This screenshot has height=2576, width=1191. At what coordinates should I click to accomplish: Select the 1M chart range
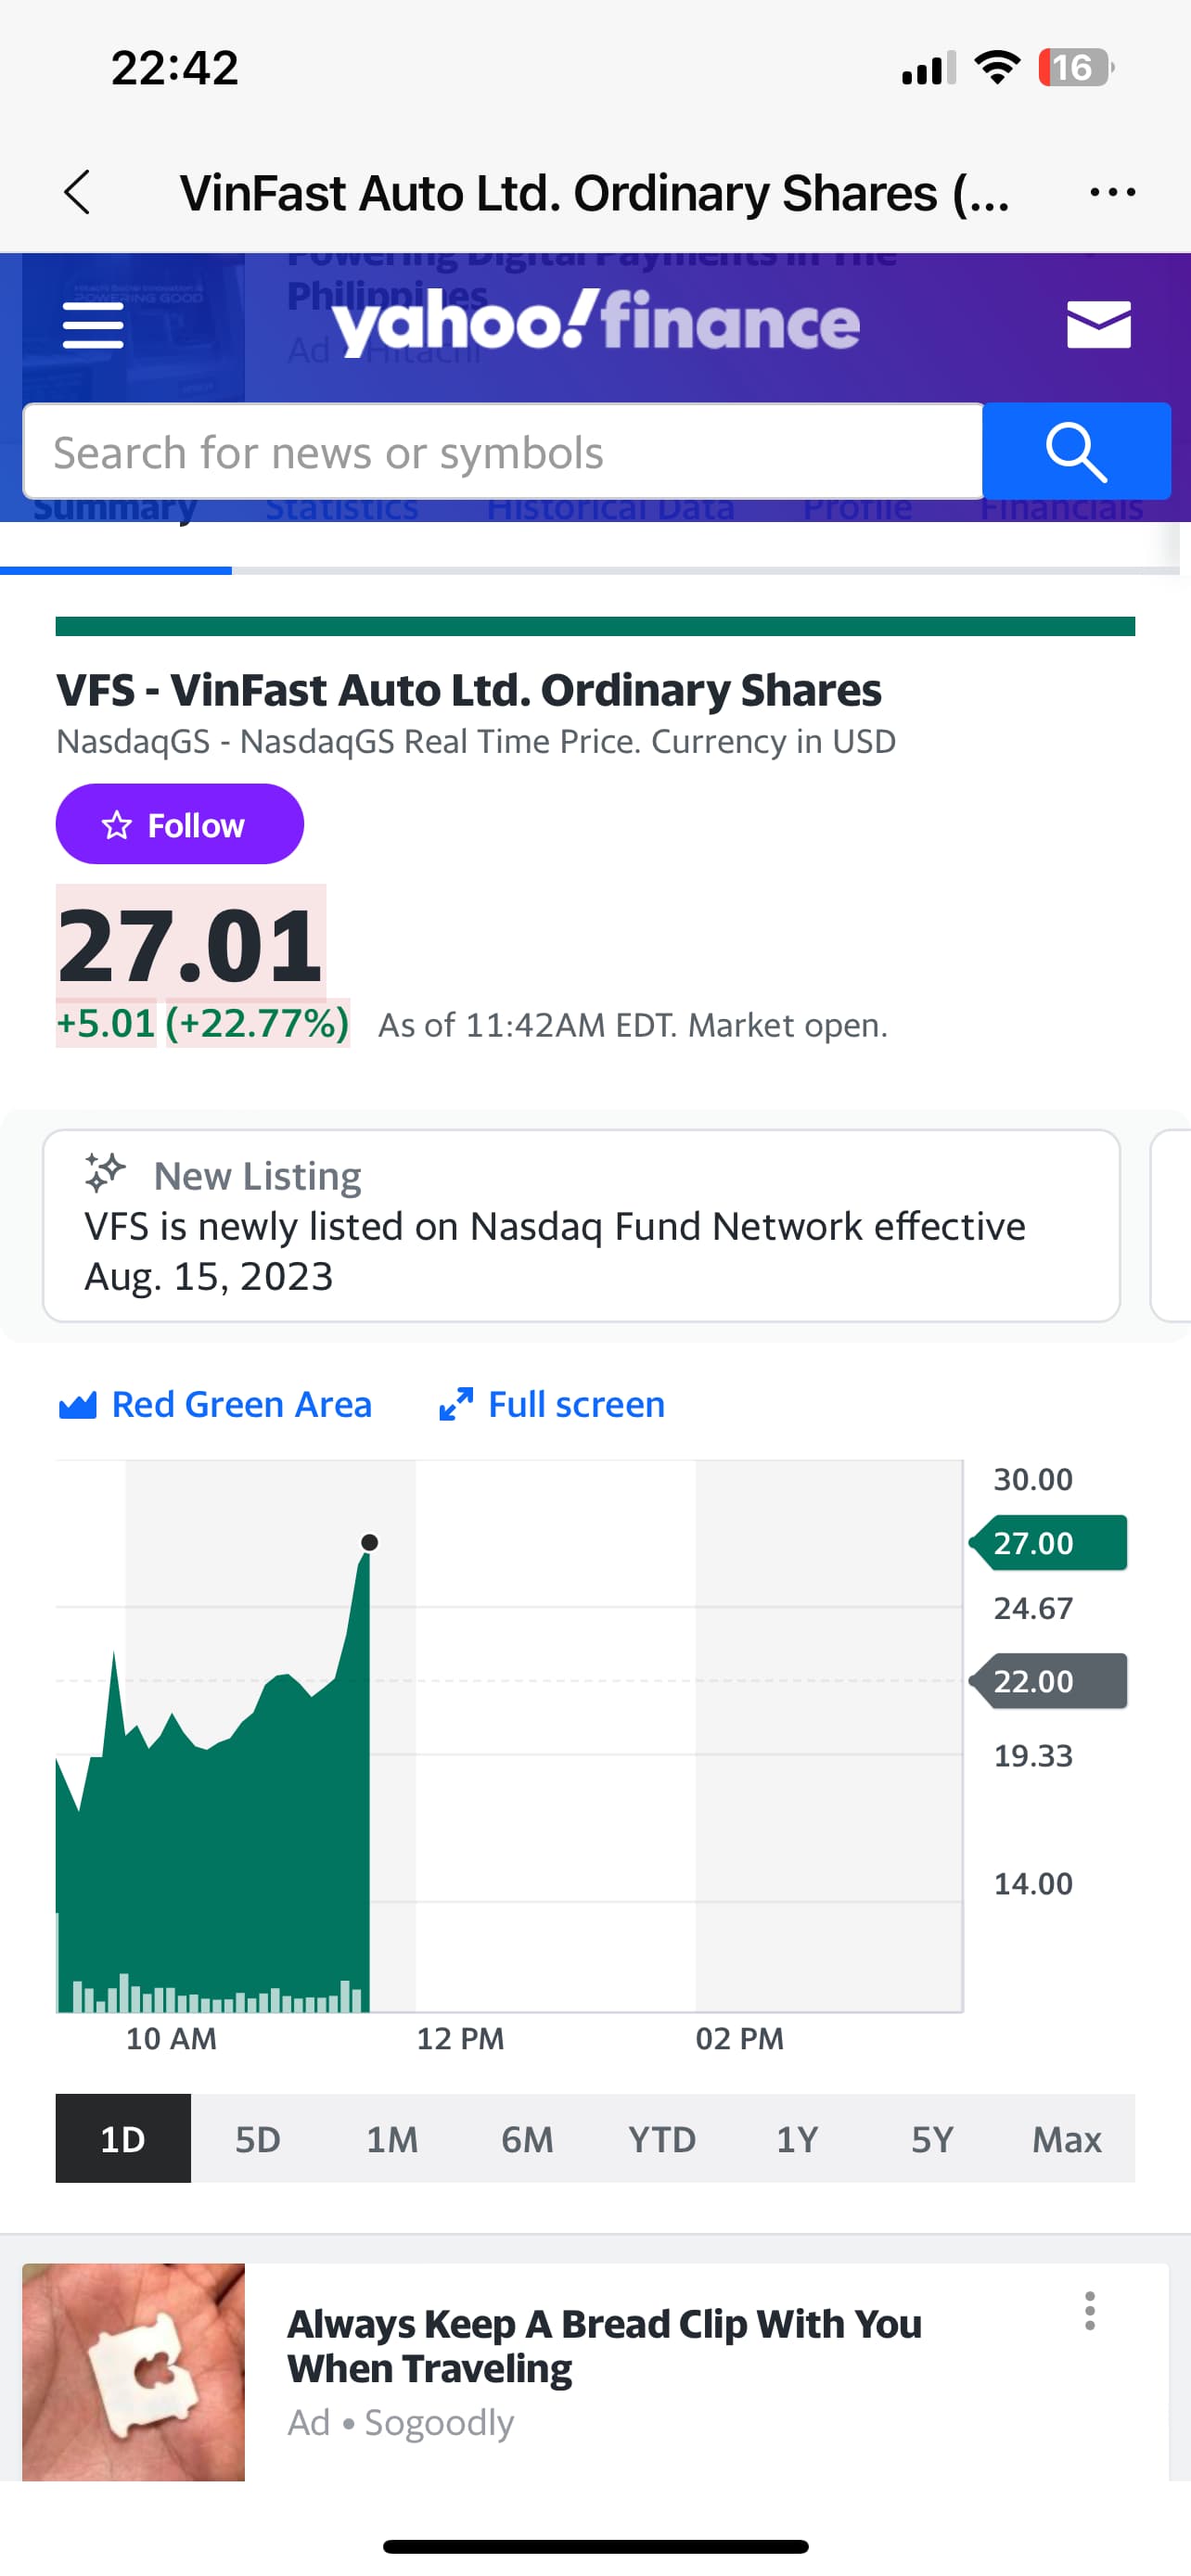point(392,2139)
